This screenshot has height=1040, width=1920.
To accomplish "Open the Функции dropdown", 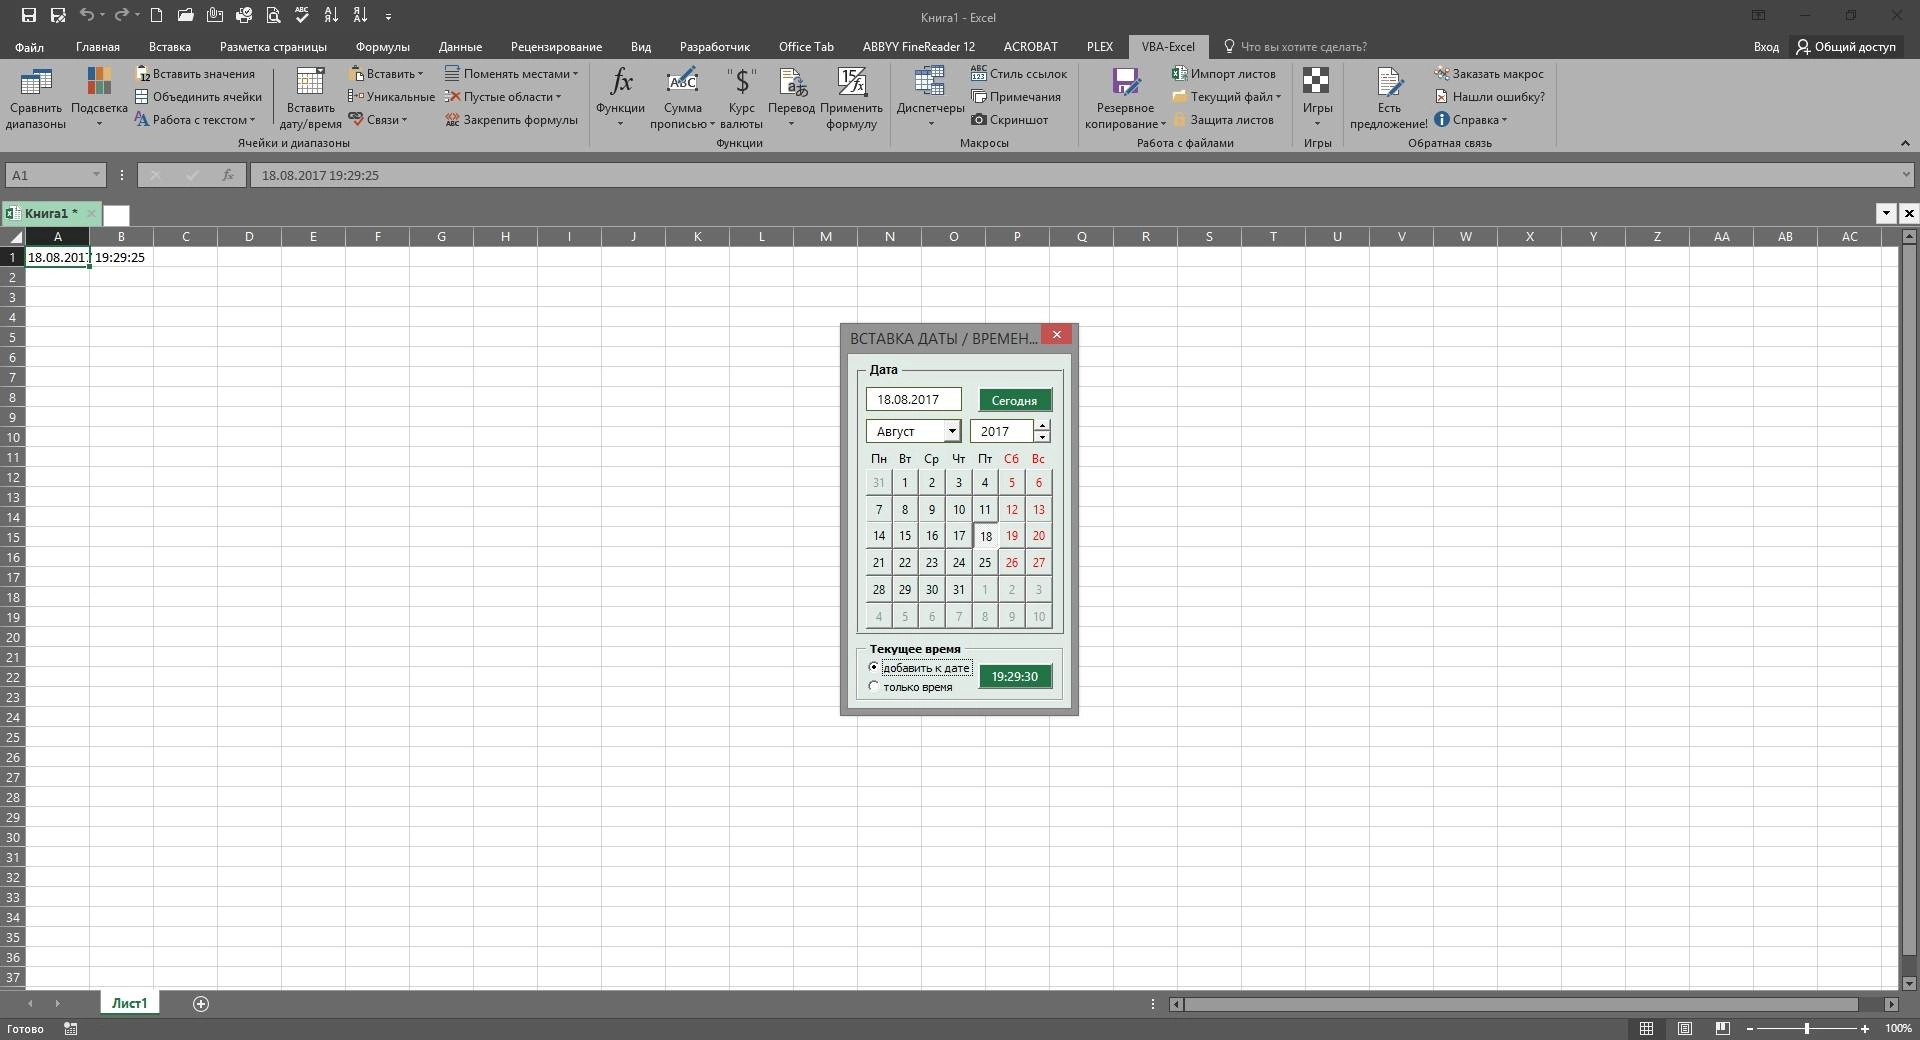I will point(620,98).
